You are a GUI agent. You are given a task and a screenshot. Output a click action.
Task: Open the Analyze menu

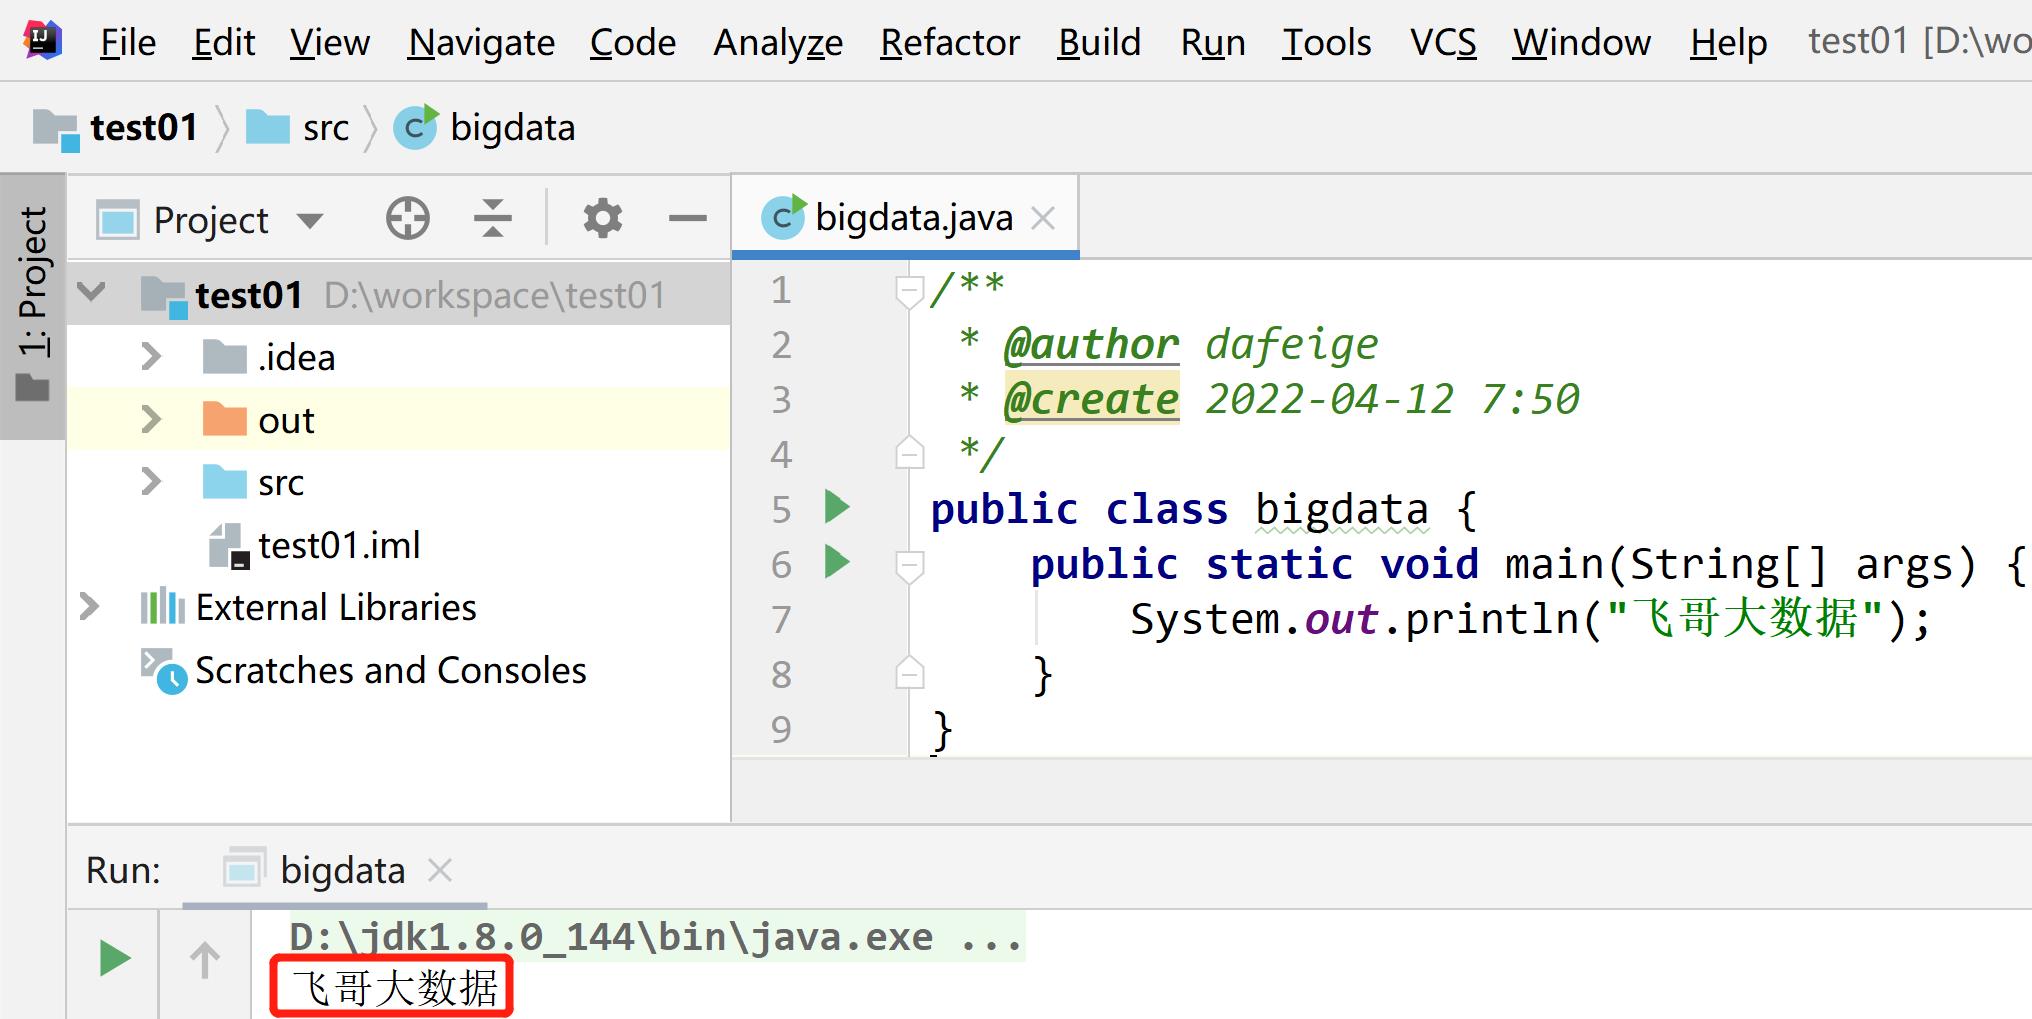tap(778, 42)
